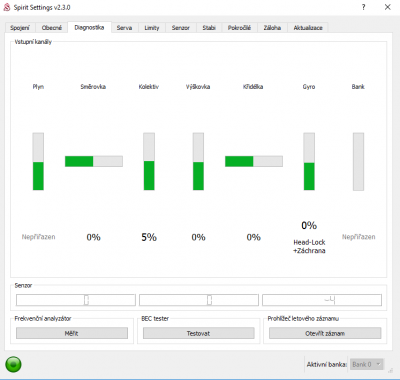Go to the Limity tab
The image size is (400, 380).
pyautogui.click(x=152, y=28)
